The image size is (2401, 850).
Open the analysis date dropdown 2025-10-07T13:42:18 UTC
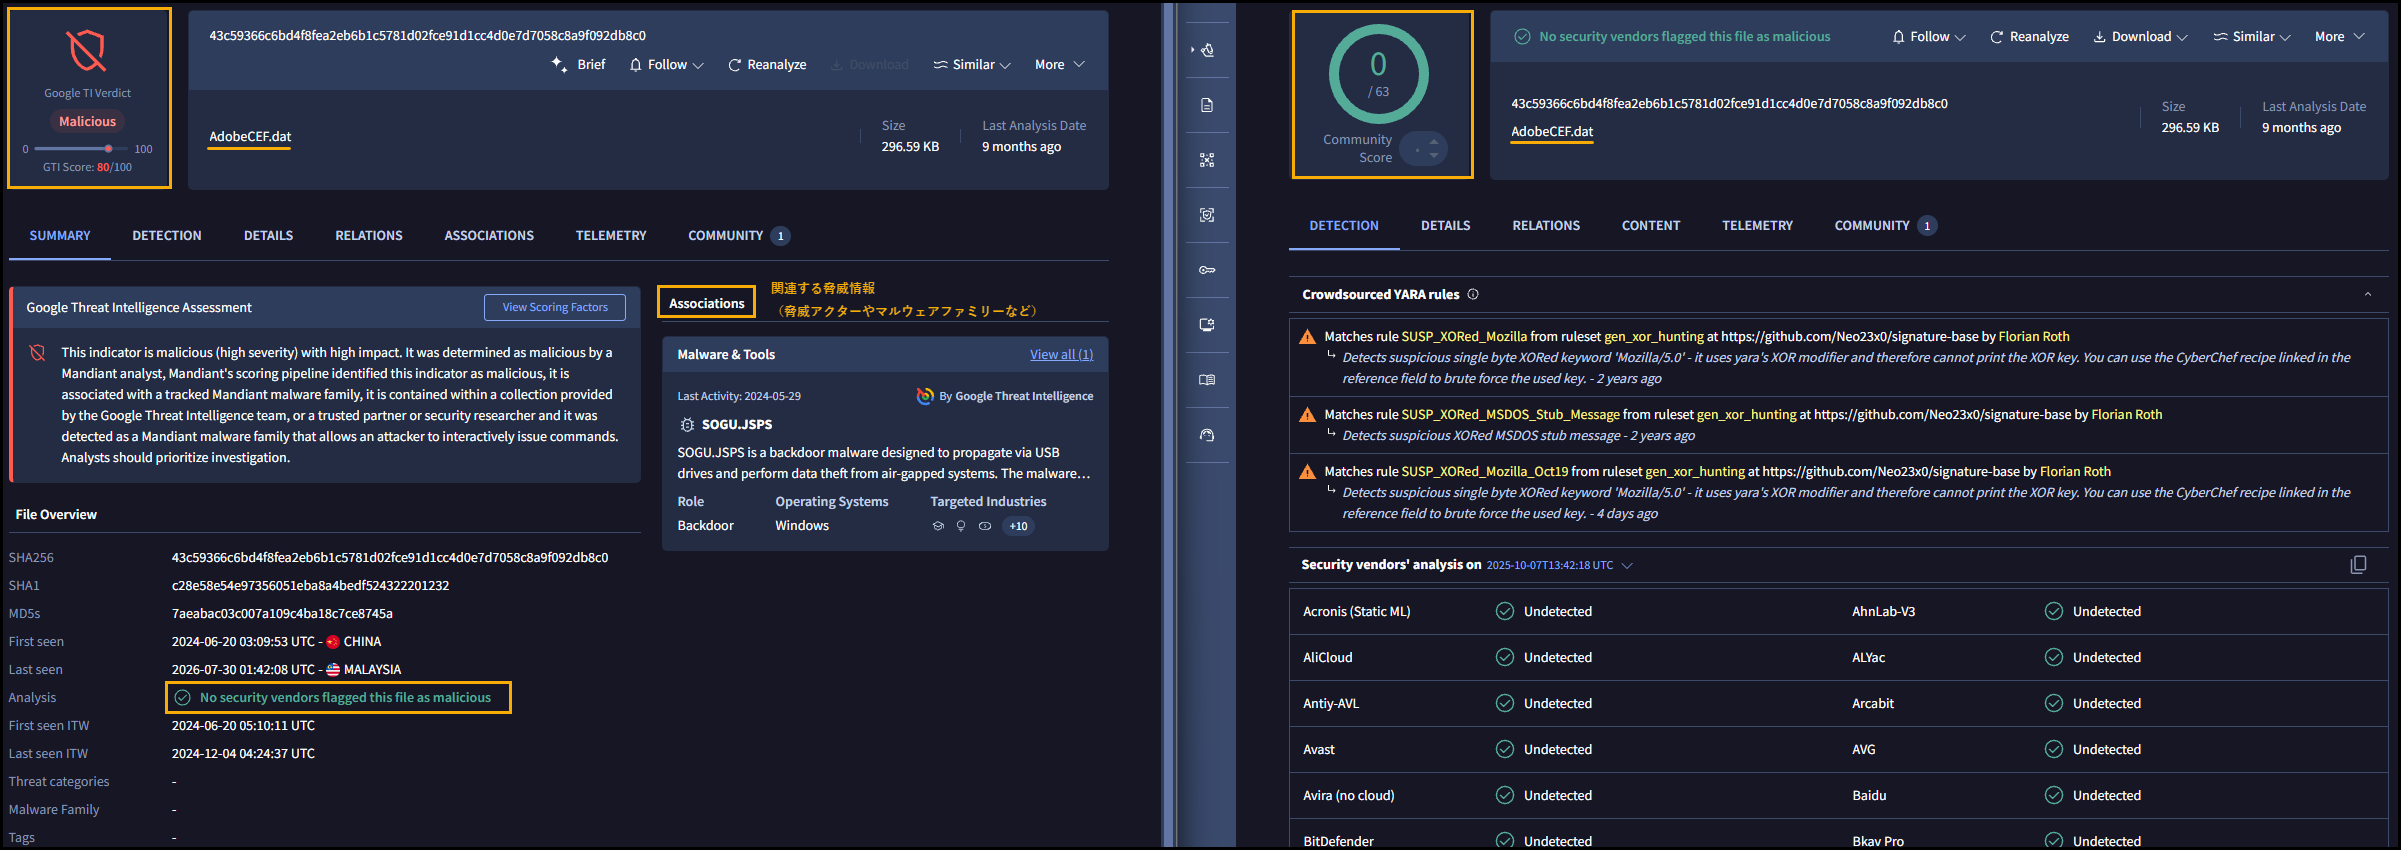1560,565
